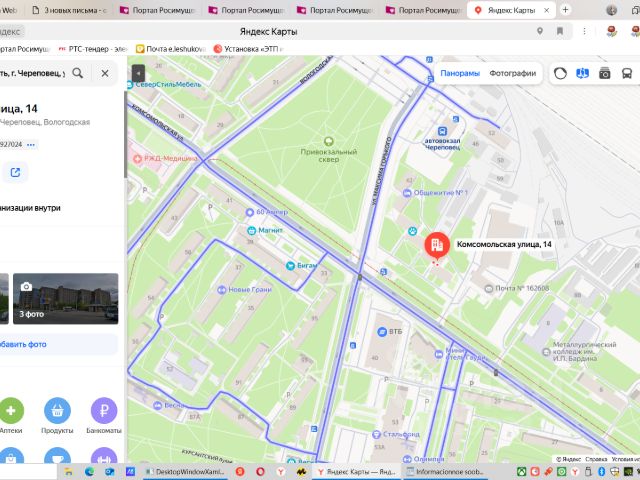
Task: Click the Стальфонд marker
Action: (x=377, y=434)
